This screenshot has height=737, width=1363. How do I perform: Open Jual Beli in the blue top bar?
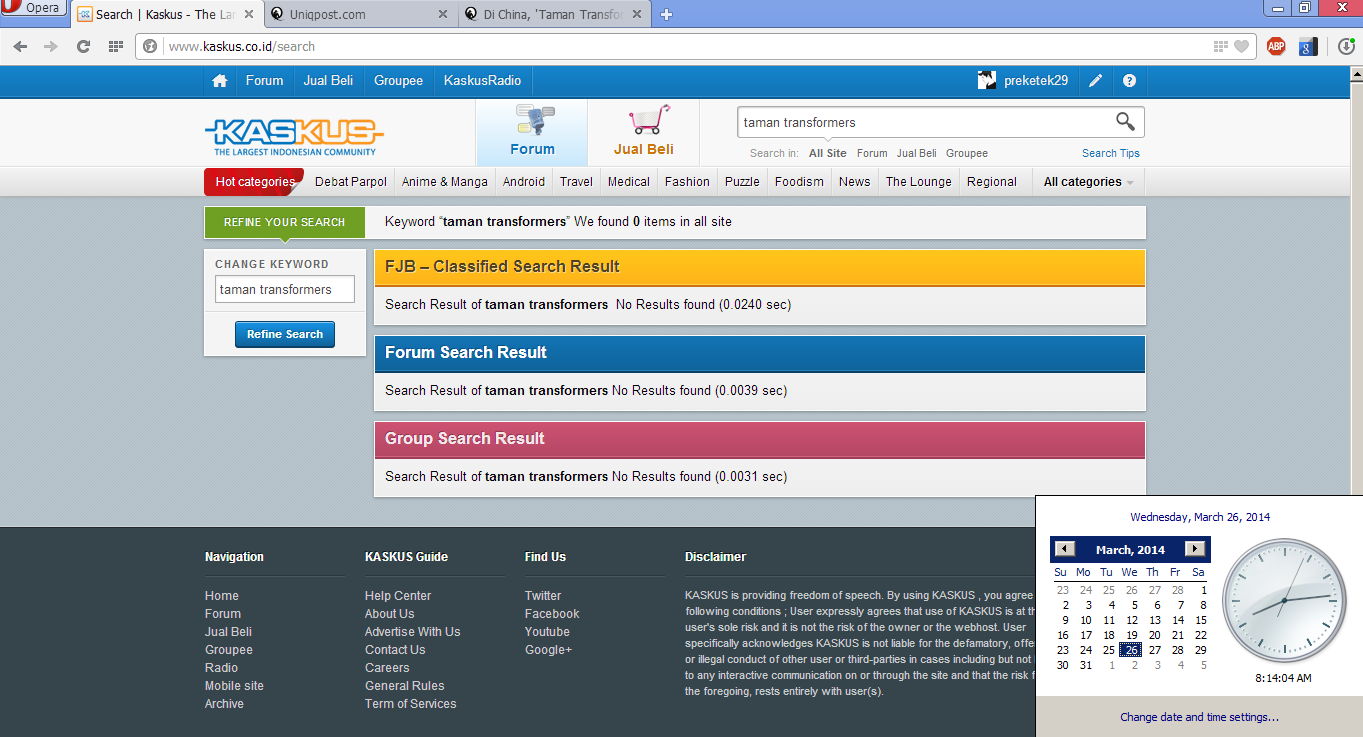329,81
